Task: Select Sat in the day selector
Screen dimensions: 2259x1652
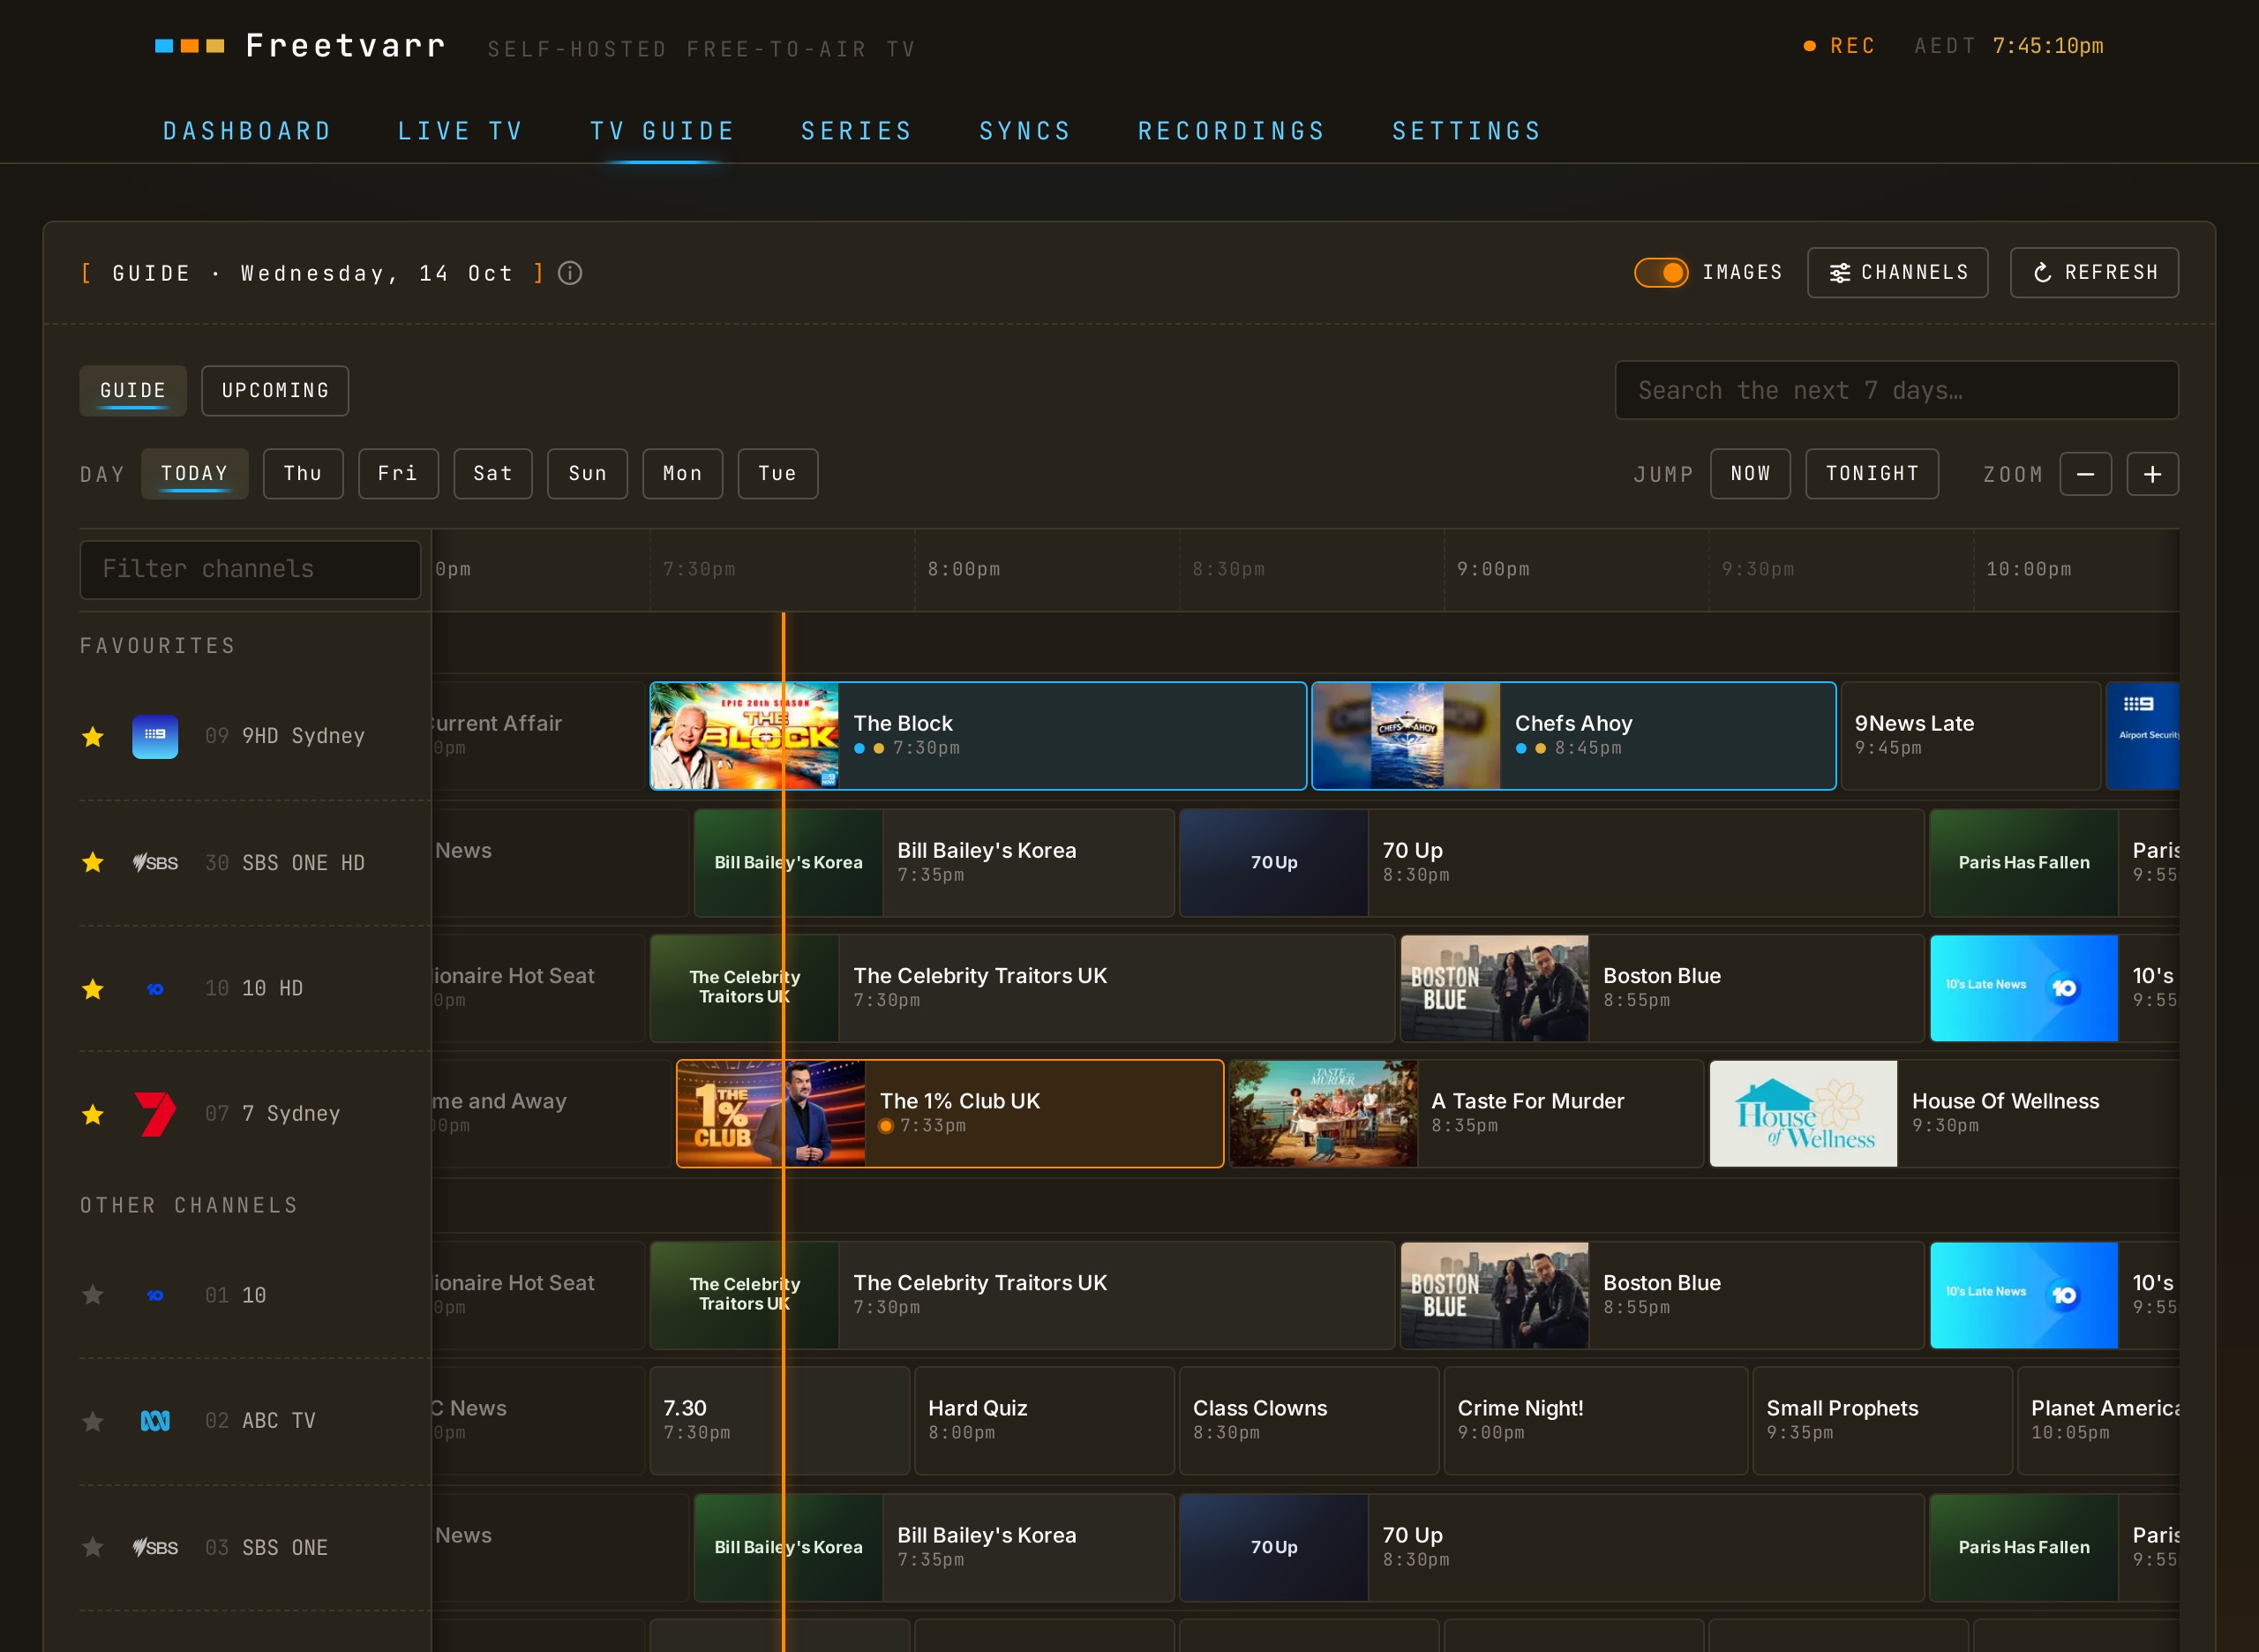Action: pyautogui.click(x=493, y=474)
